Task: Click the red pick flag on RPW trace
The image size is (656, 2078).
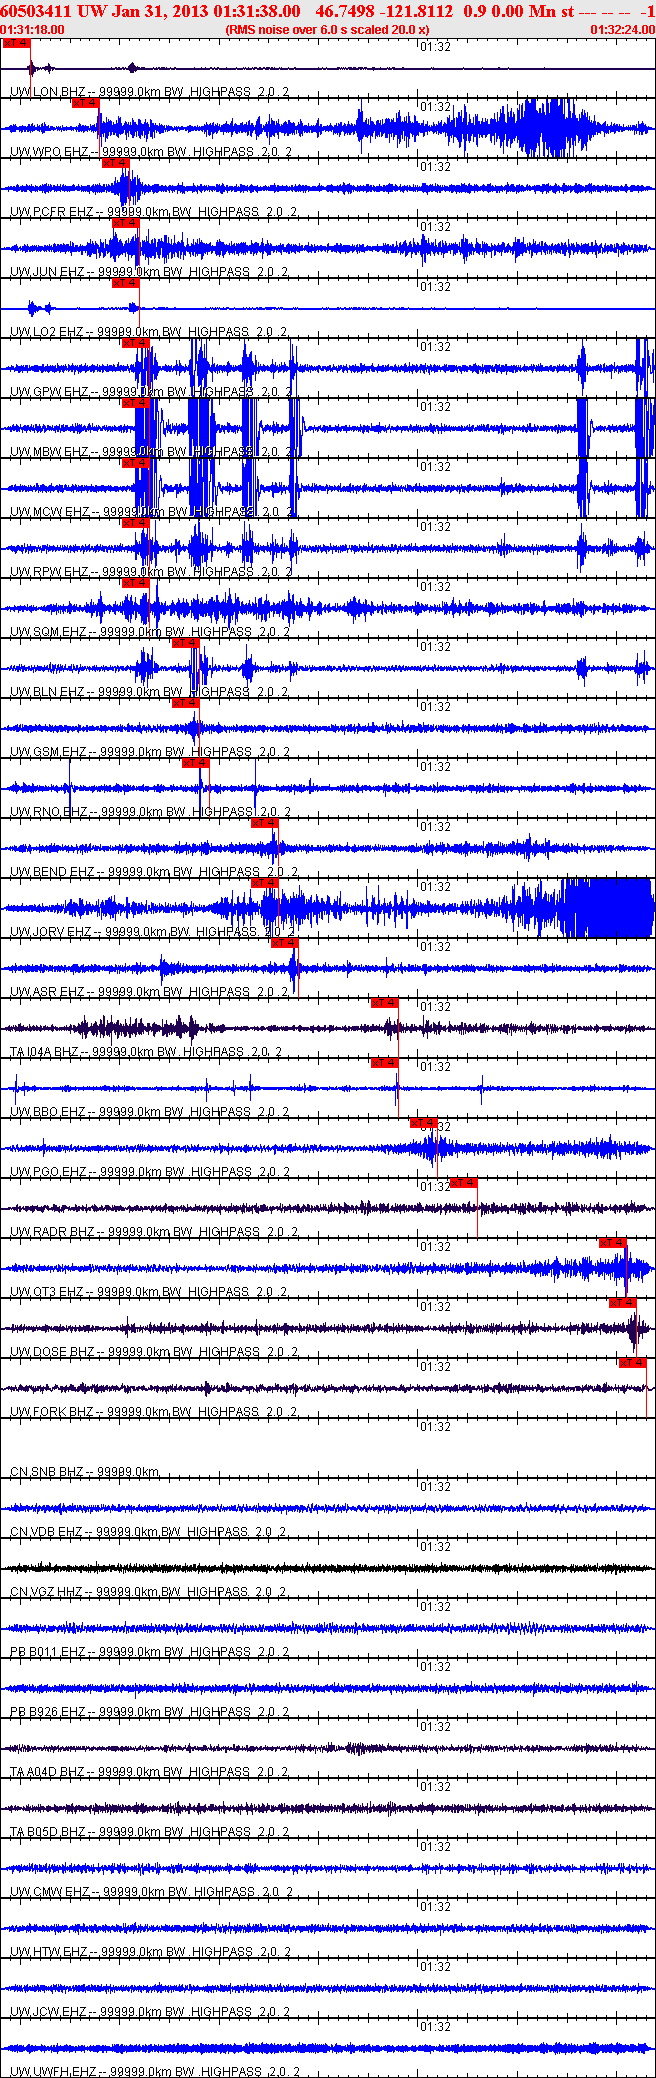Action: click(136, 523)
